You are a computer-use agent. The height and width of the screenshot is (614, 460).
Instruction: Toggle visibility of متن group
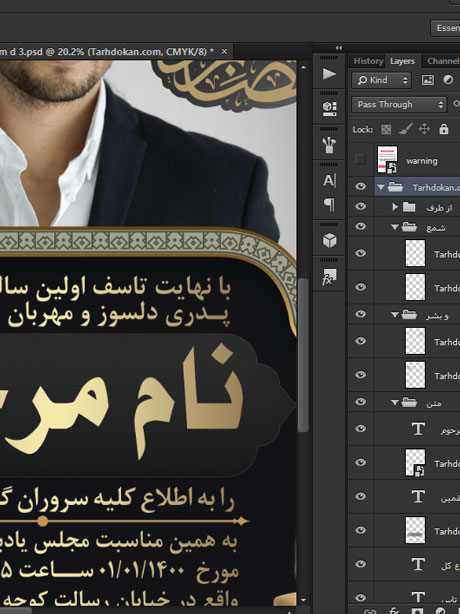360,402
